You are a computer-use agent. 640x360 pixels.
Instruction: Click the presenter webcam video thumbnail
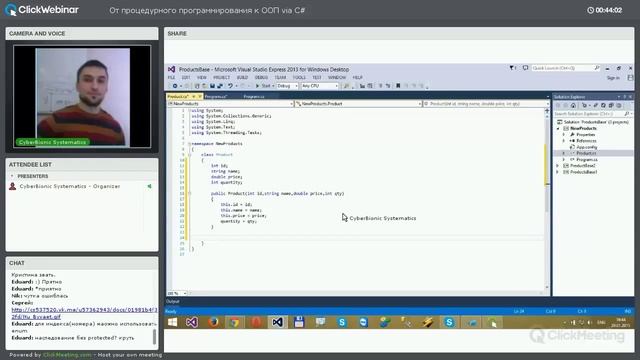(x=82, y=97)
